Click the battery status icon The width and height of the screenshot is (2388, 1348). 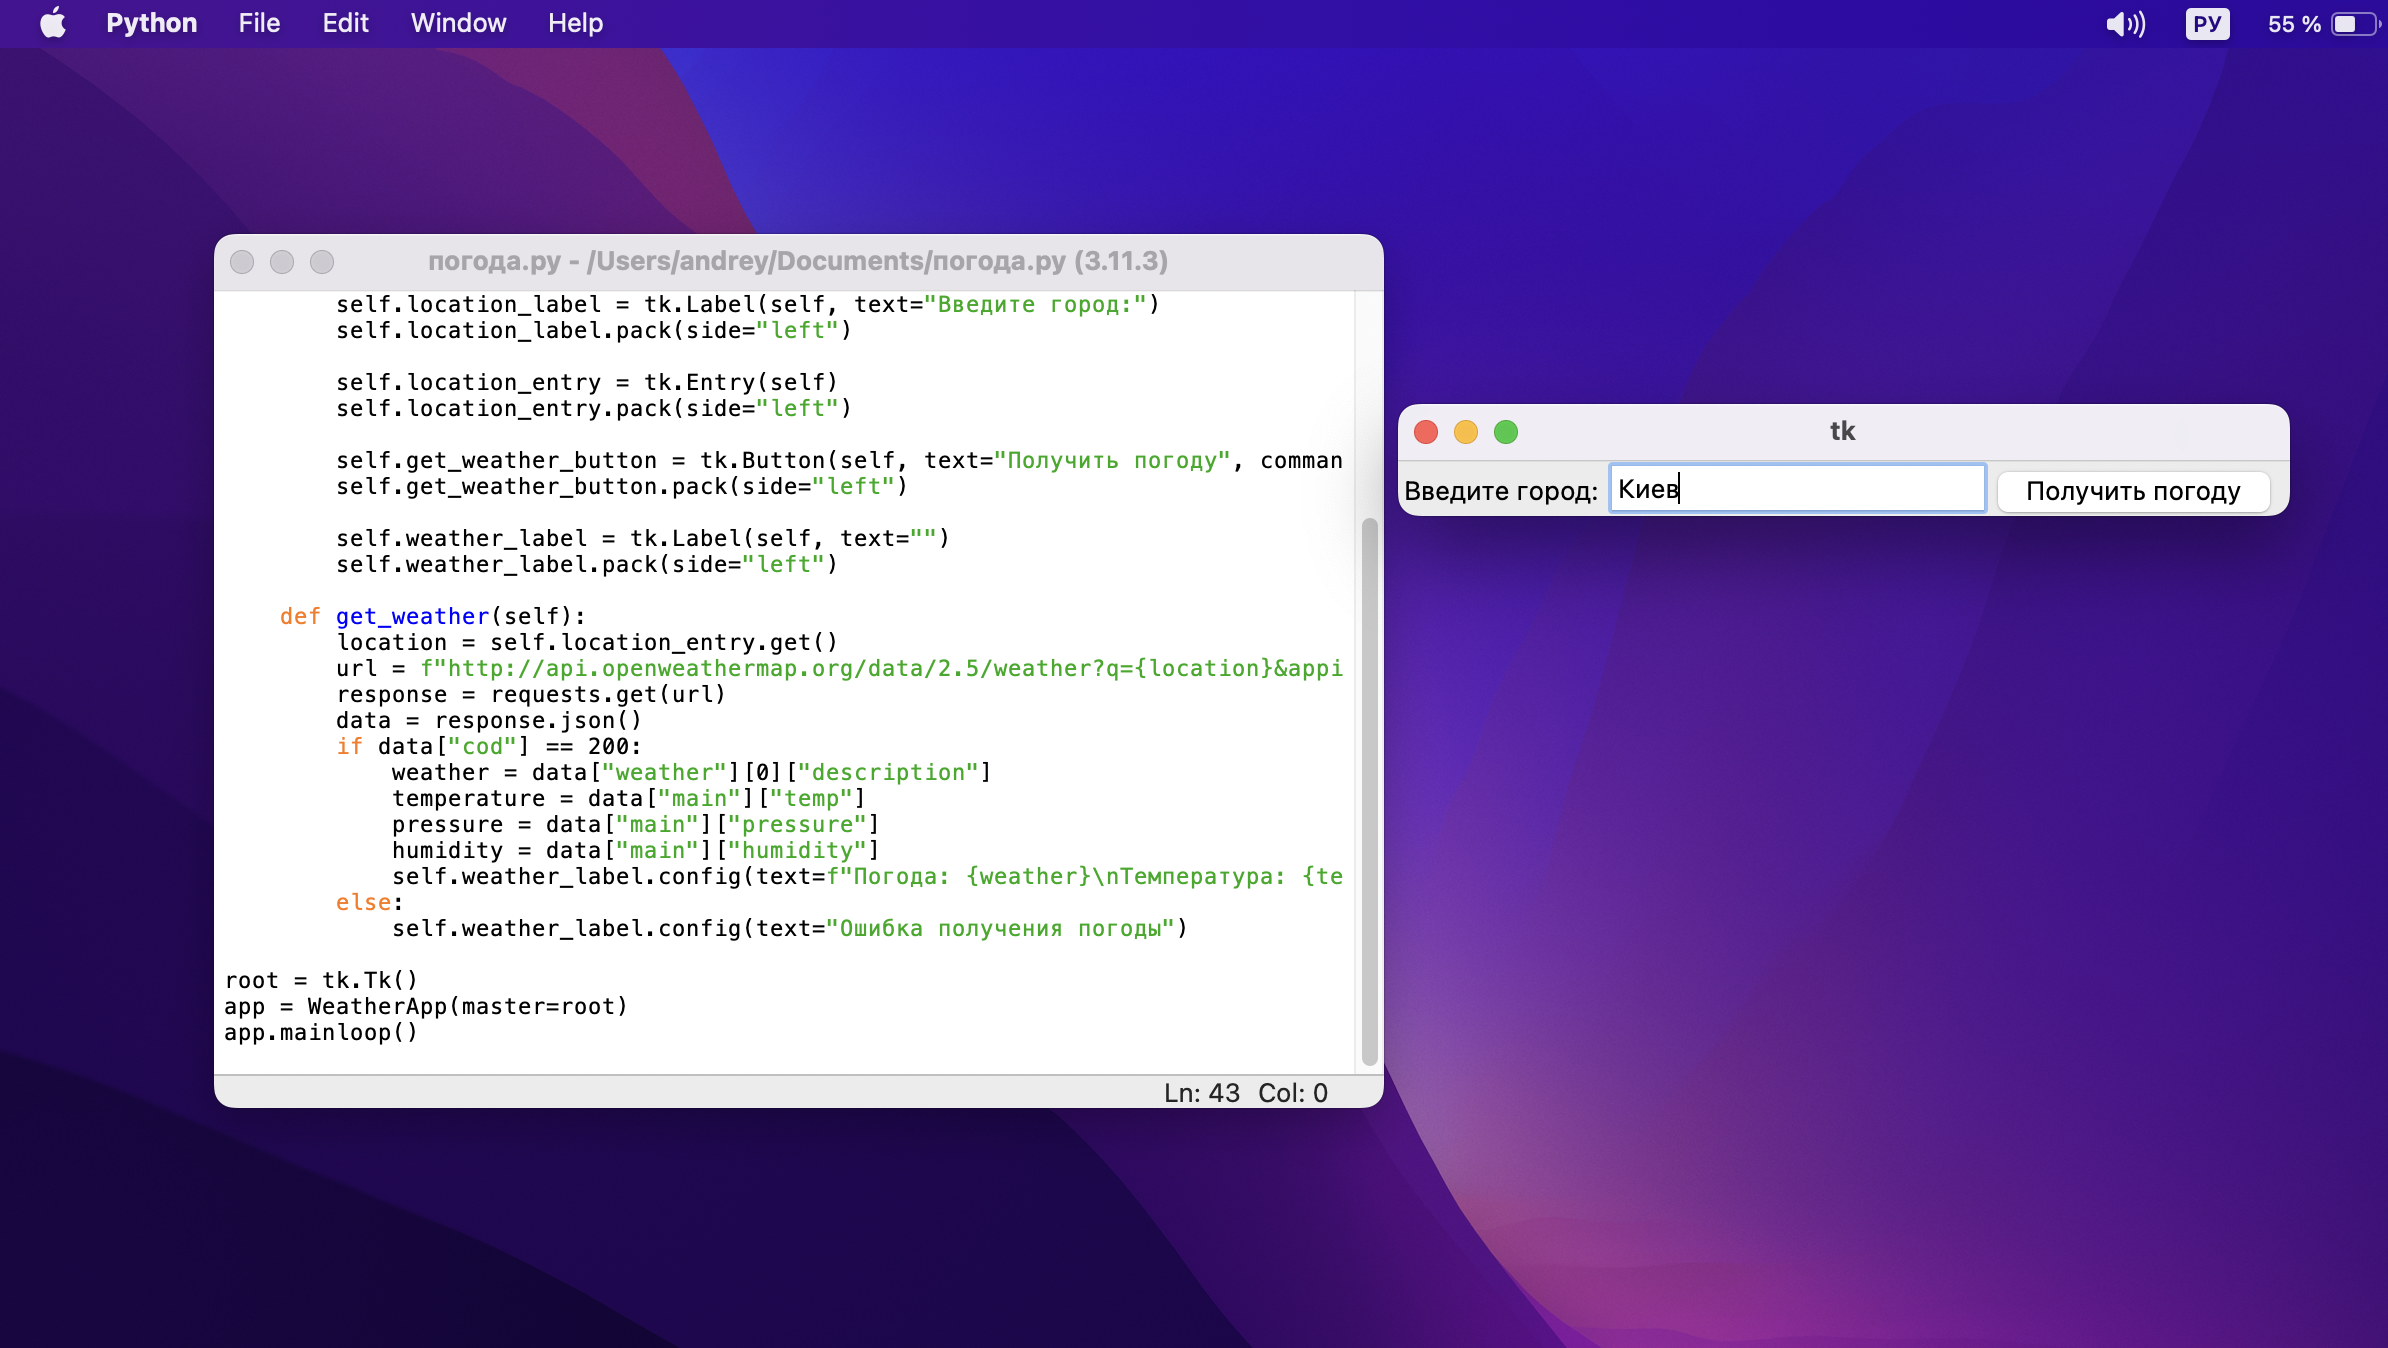pos(2355,23)
